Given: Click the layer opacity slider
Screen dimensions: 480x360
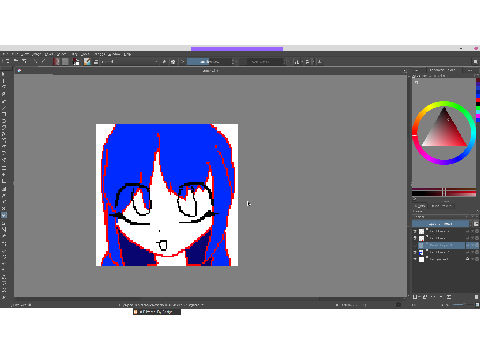Looking at the screenshot, I should pyautogui.click(x=441, y=224).
